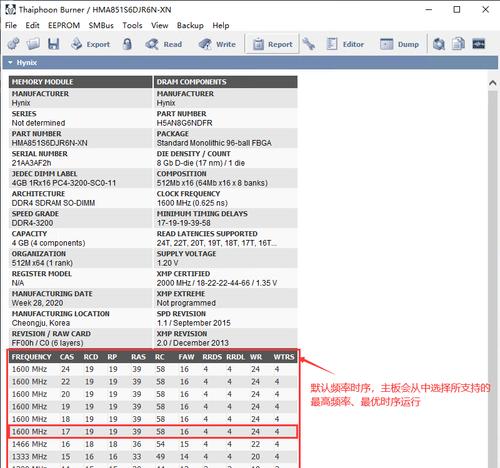Click die density 8 Gb D-die value
The width and height of the screenshot is (500, 468).
[x=201, y=163]
